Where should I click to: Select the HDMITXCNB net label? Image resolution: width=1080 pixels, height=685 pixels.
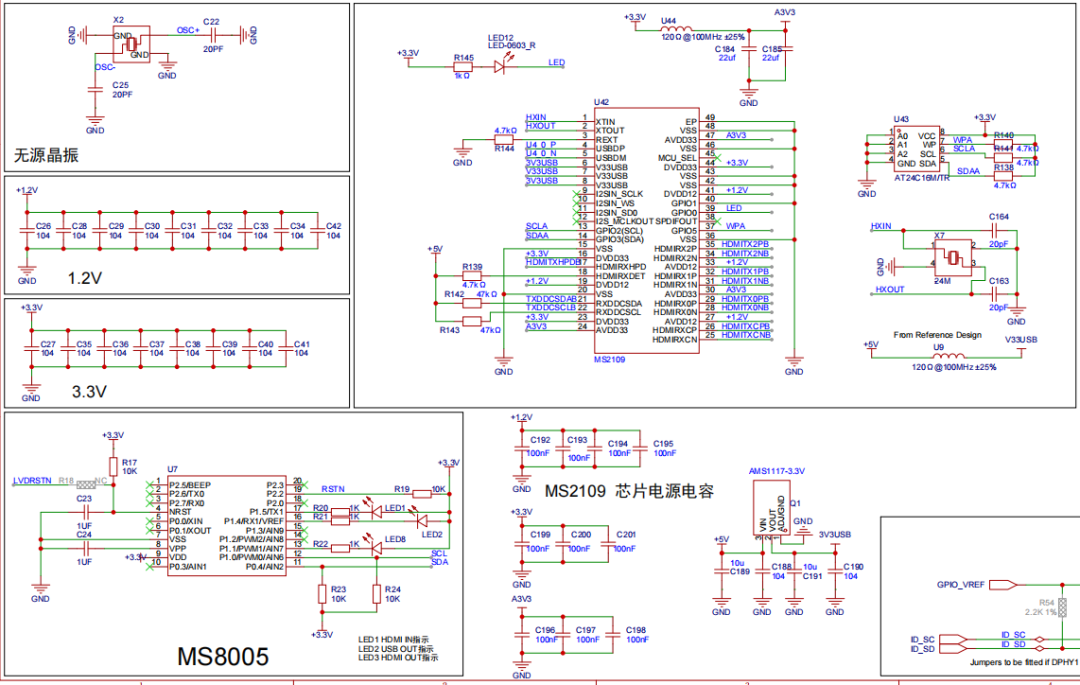coord(745,335)
